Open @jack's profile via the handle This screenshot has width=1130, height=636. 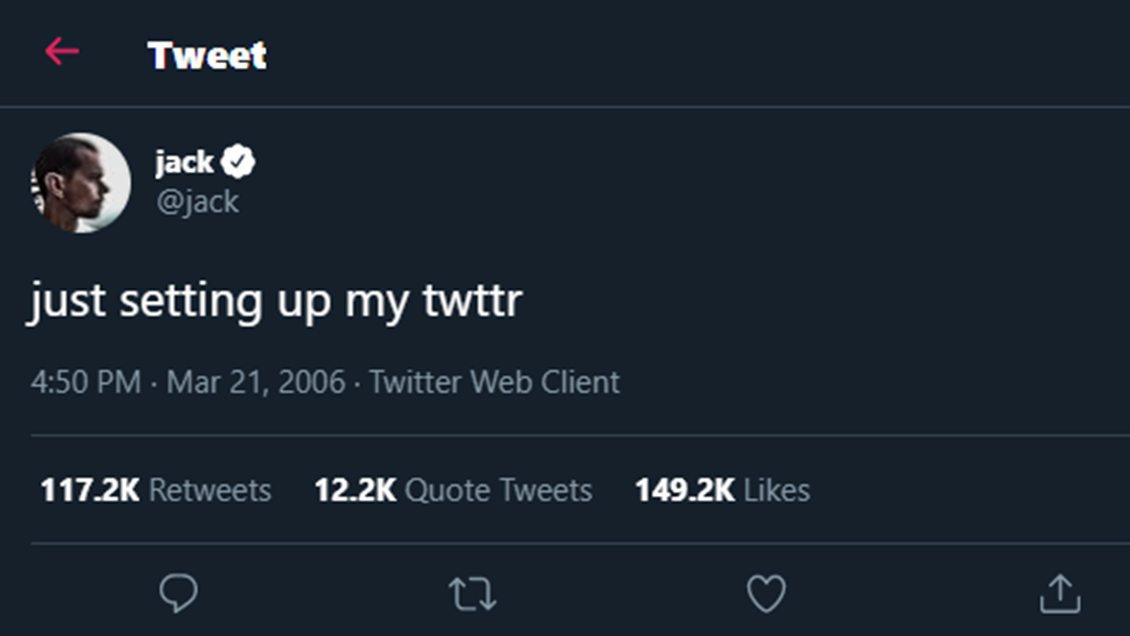click(x=196, y=201)
